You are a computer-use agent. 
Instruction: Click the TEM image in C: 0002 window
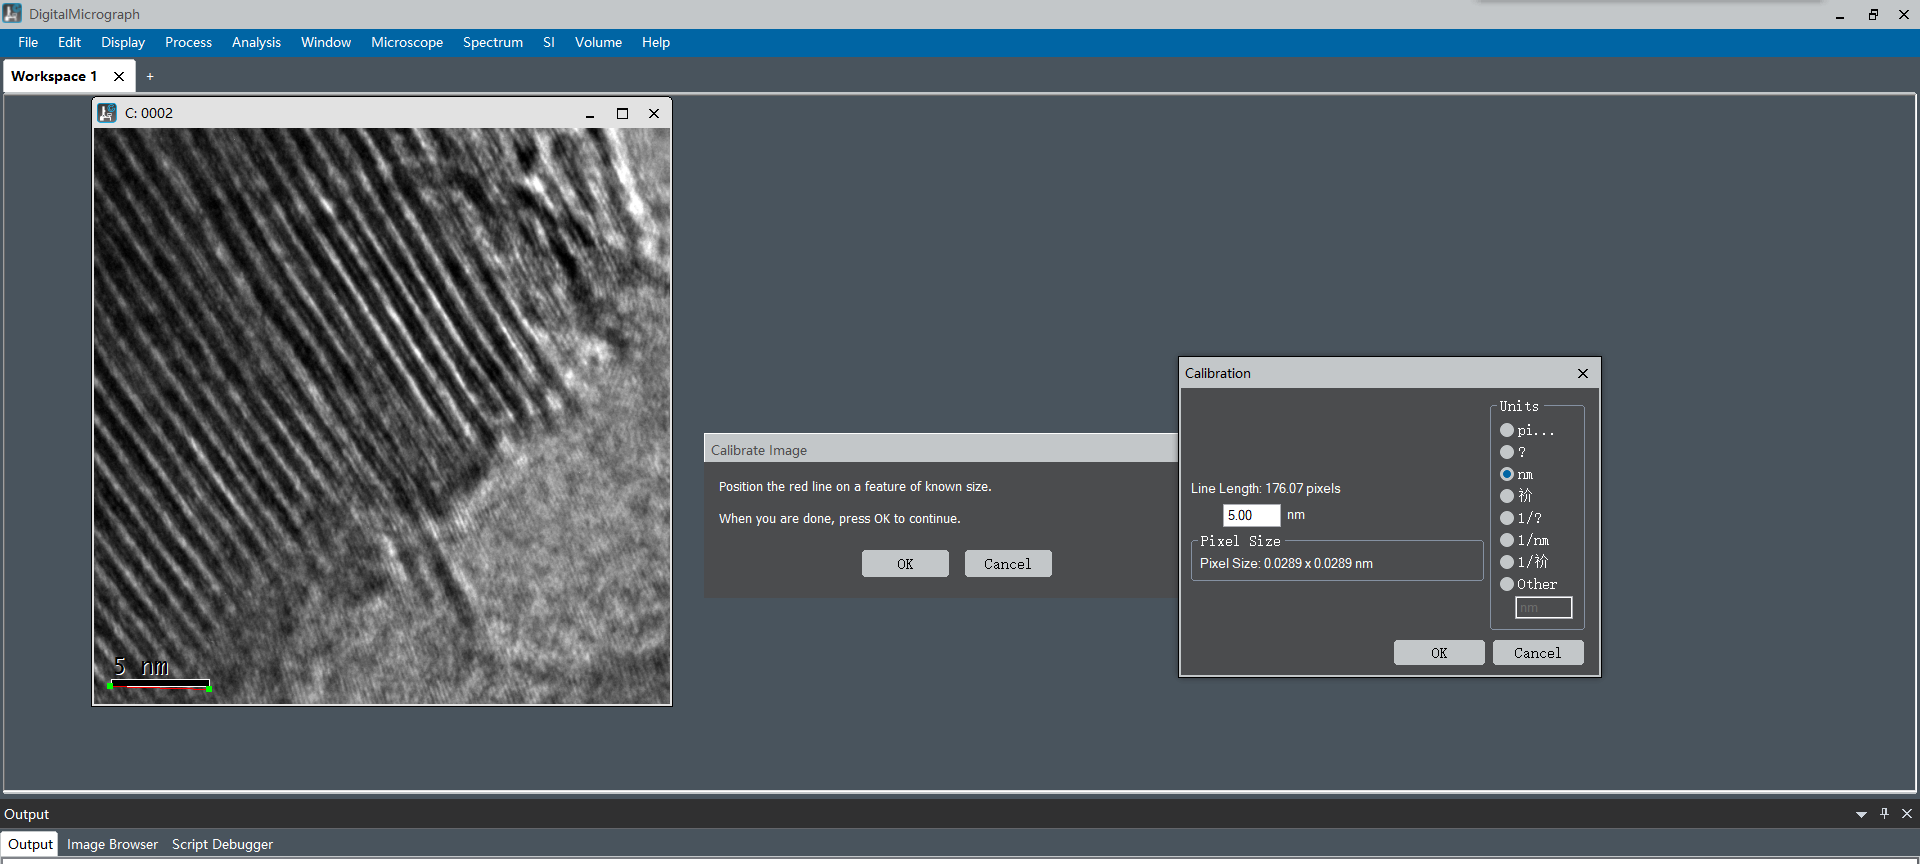382,416
